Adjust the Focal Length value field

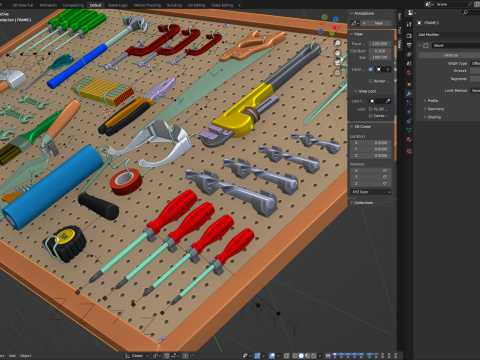pyautogui.click(x=380, y=44)
